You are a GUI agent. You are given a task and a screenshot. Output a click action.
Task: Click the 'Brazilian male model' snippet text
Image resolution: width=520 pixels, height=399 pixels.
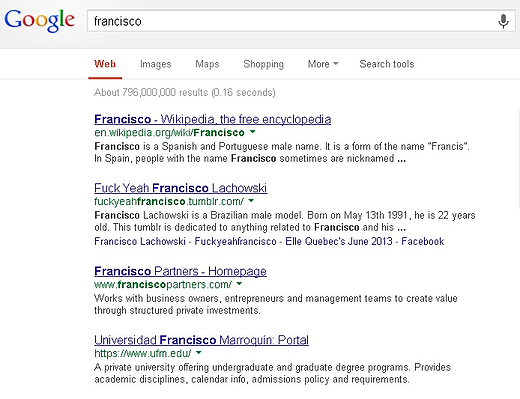pos(256,215)
